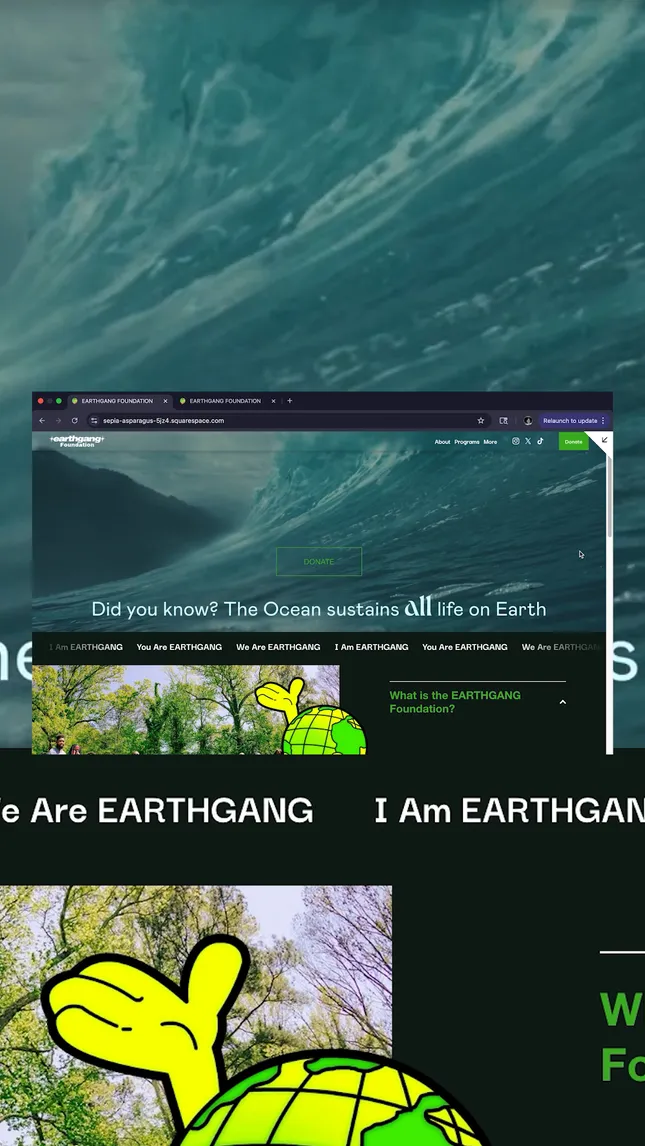Open the TikTok icon in site header
The width and height of the screenshot is (645, 1146).
click(x=541, y=441)
